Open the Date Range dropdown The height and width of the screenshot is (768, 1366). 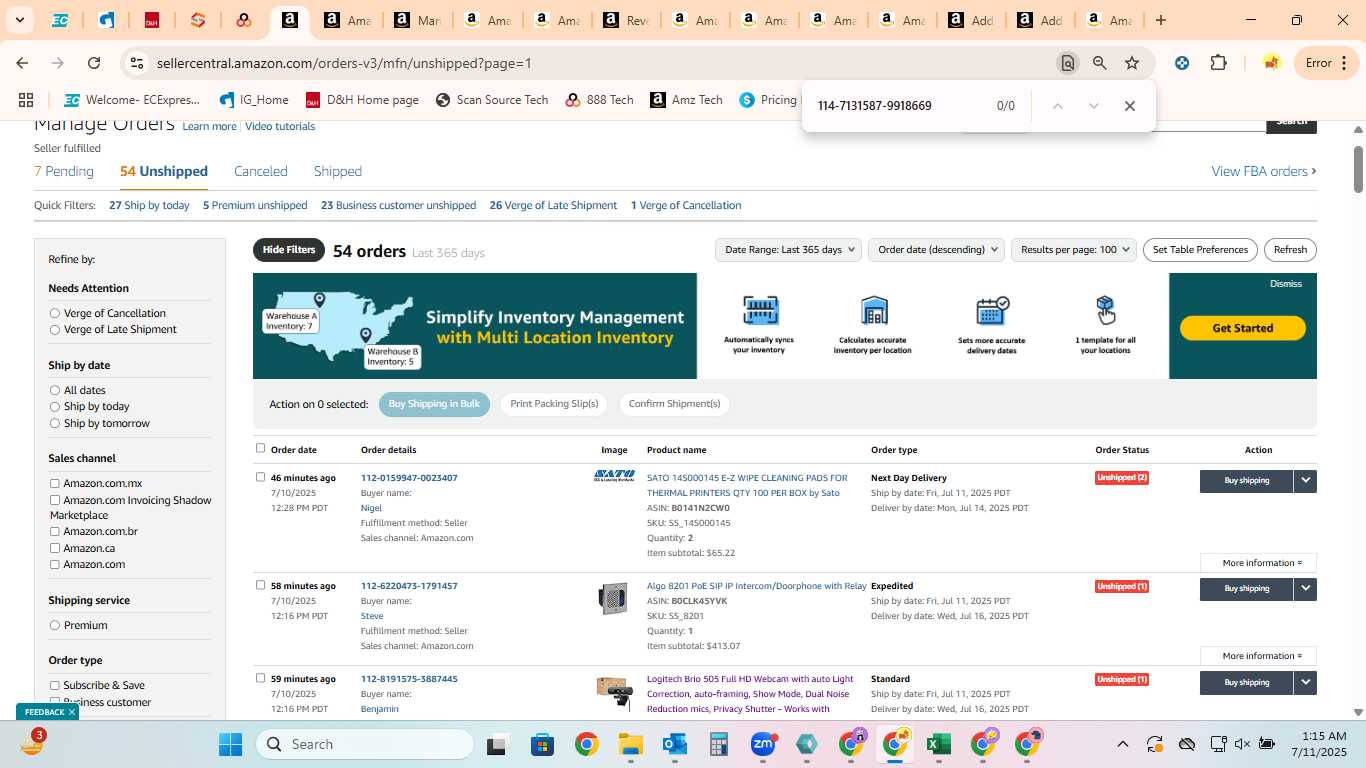(788, 250)
